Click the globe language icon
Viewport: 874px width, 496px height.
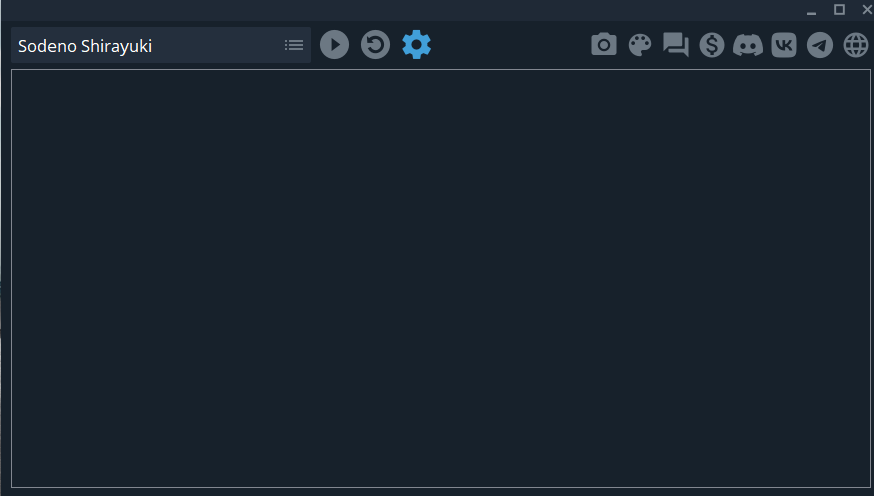click(x=856, y=45)
